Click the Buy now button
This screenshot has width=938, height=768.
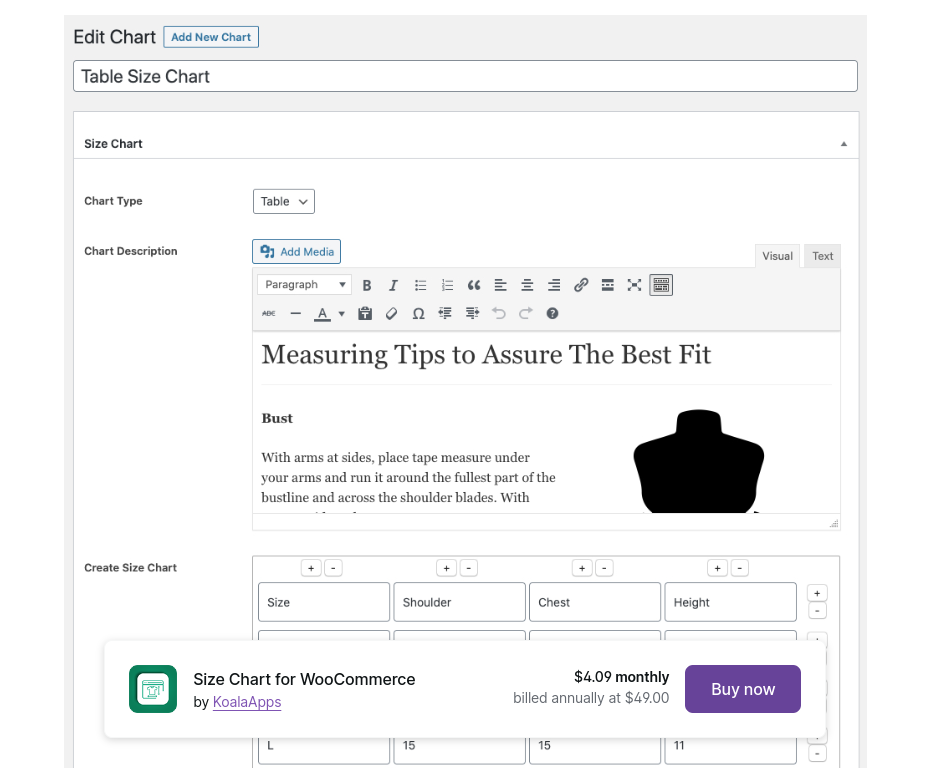click(742, 689)
